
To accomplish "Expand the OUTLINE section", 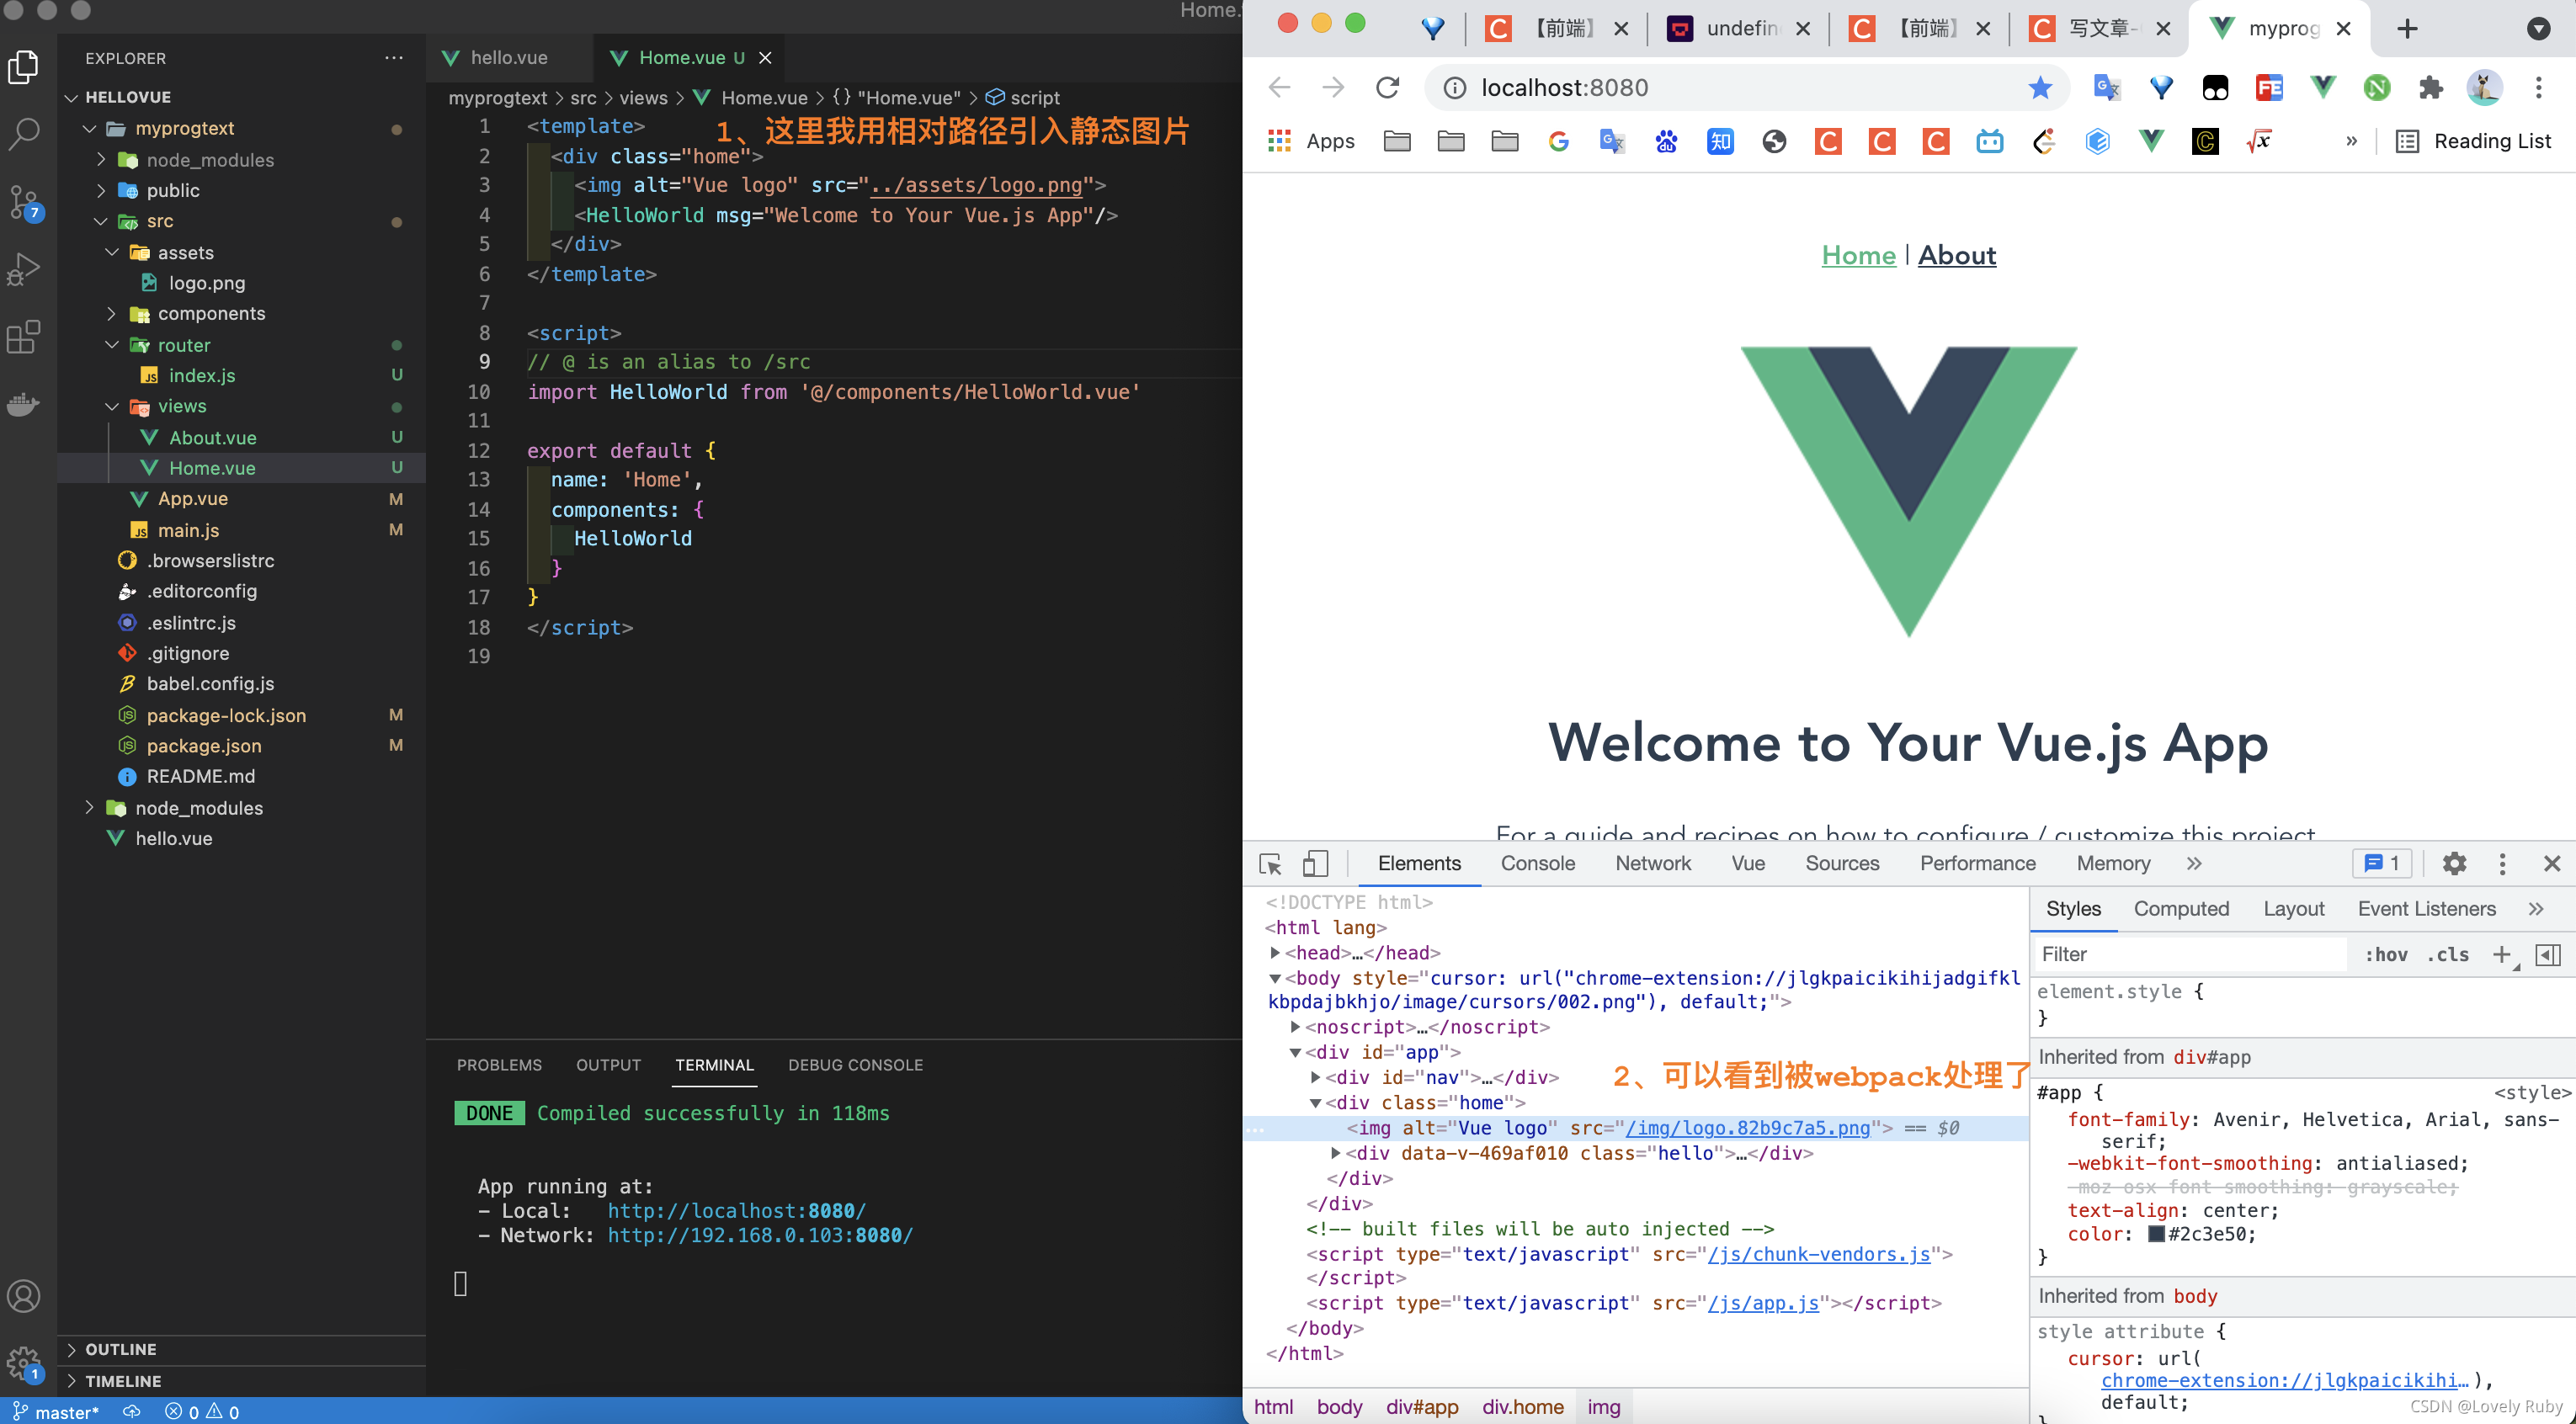I will tap(120, 1349).
